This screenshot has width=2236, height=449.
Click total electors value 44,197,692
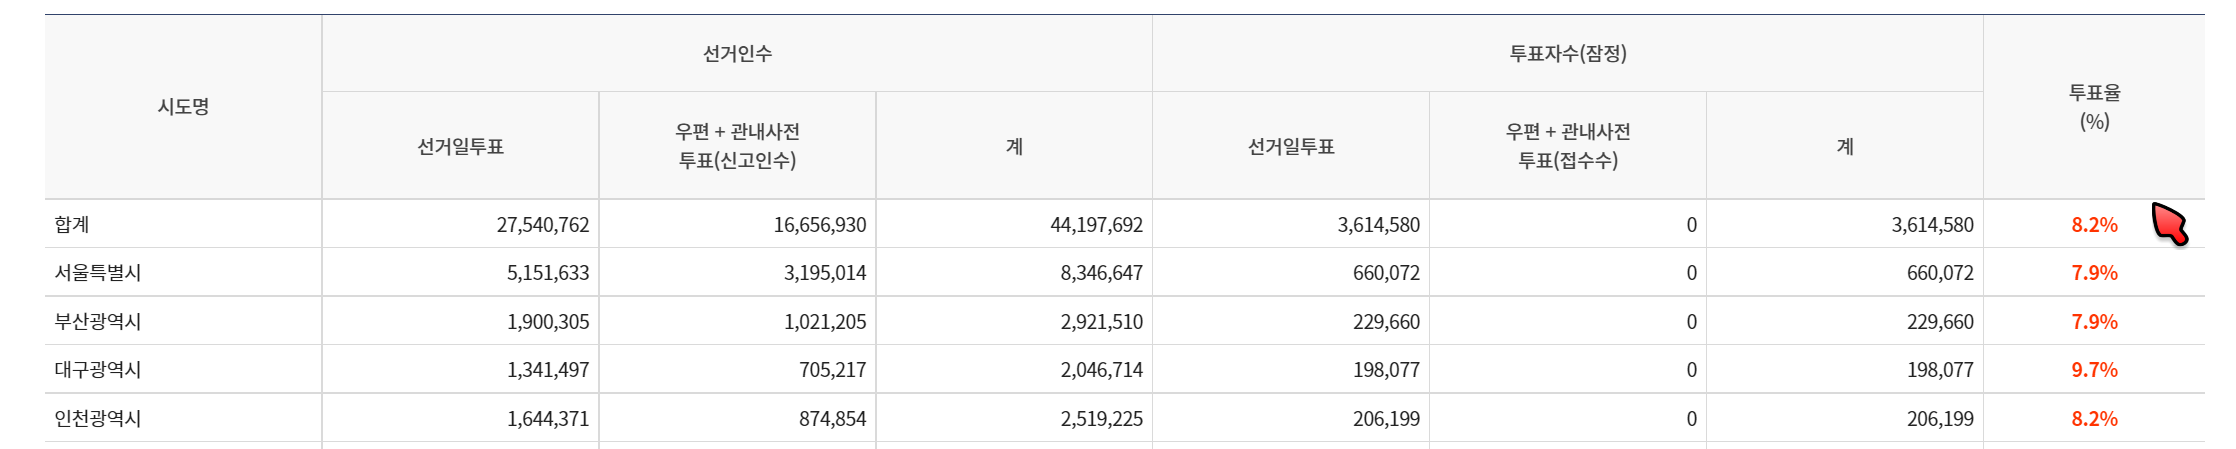1096,225
